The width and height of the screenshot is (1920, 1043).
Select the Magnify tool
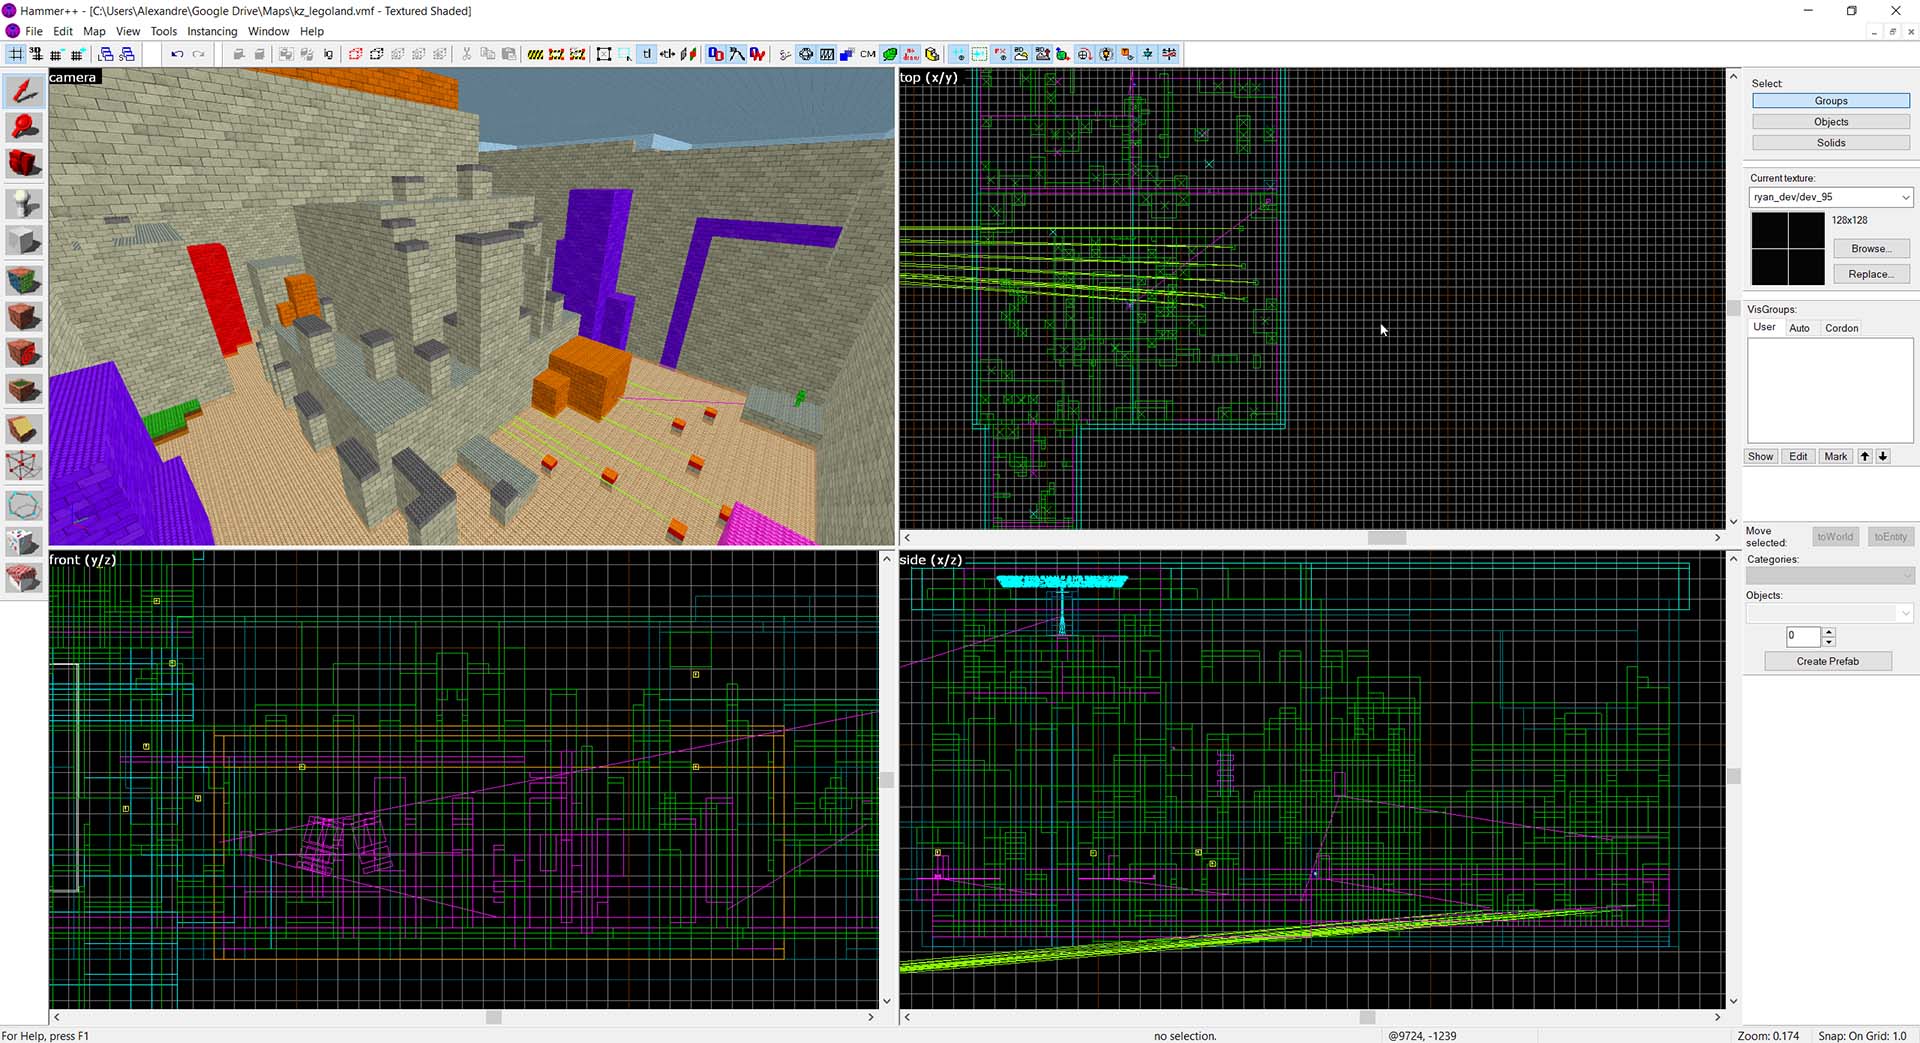(x=23, y=127)
